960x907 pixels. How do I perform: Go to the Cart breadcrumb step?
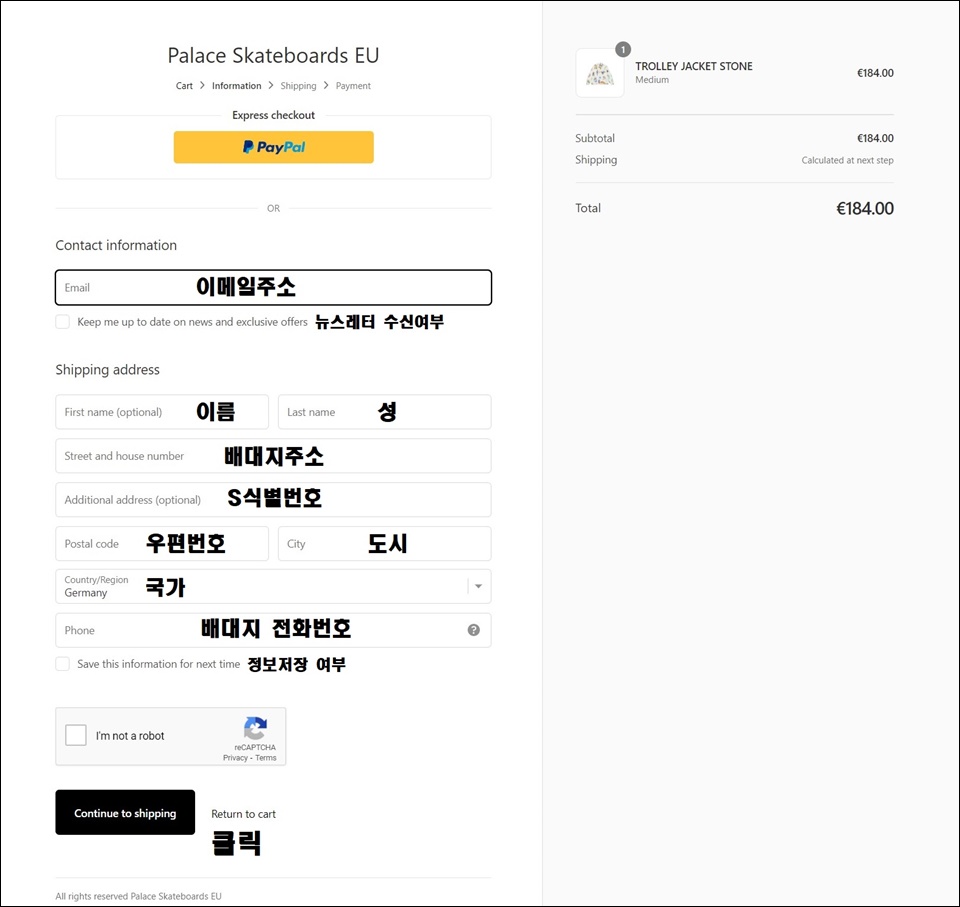click(184, 86)
